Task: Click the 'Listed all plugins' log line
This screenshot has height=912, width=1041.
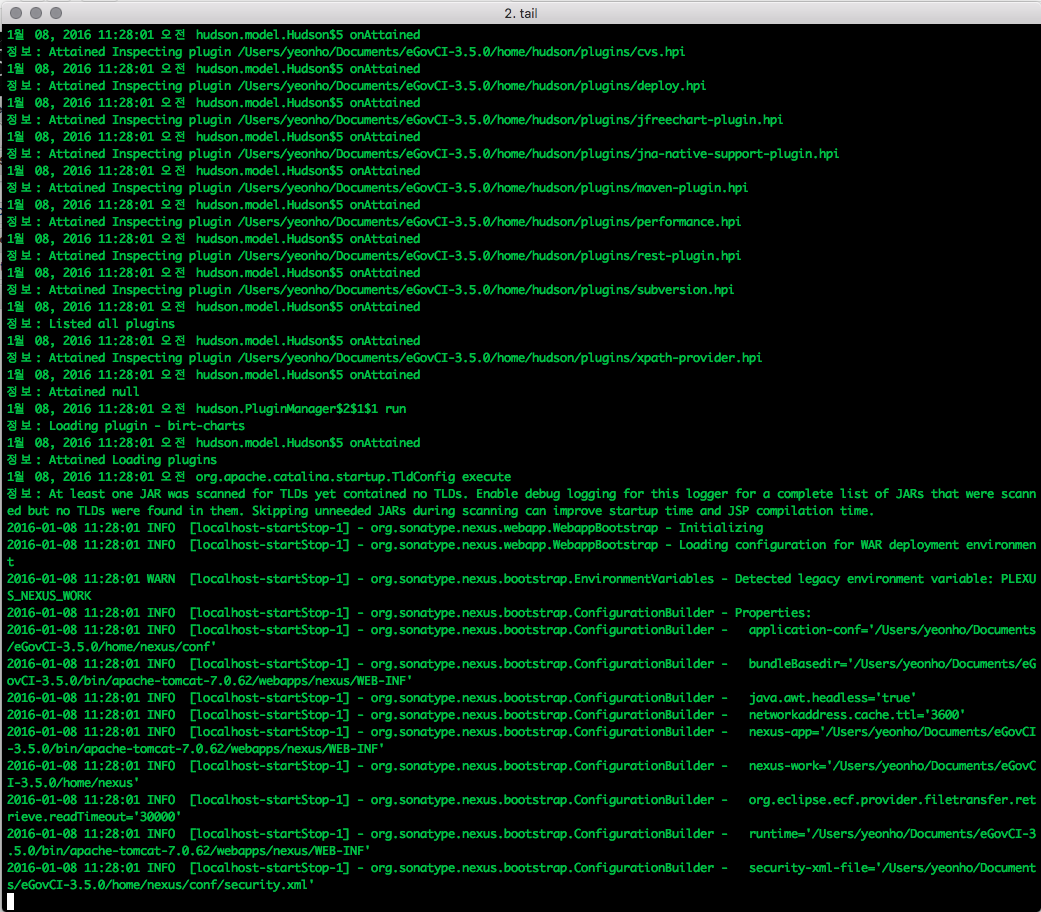Action: (x=111, y=324)
